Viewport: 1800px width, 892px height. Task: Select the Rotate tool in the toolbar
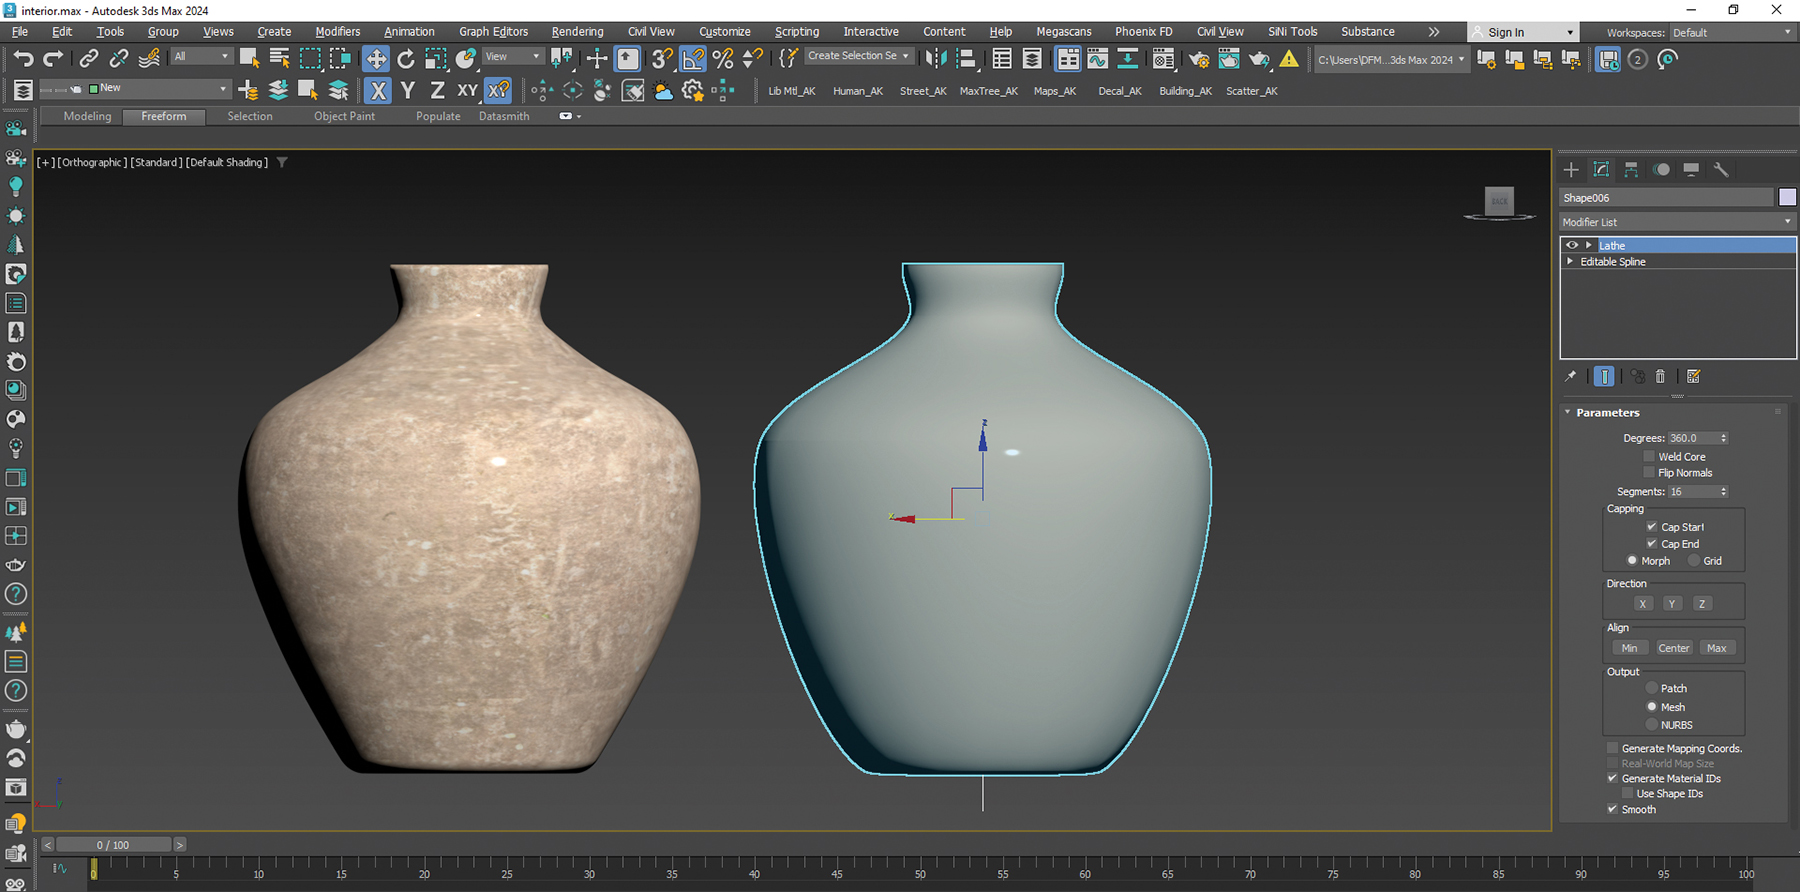[x=405, y=59]
